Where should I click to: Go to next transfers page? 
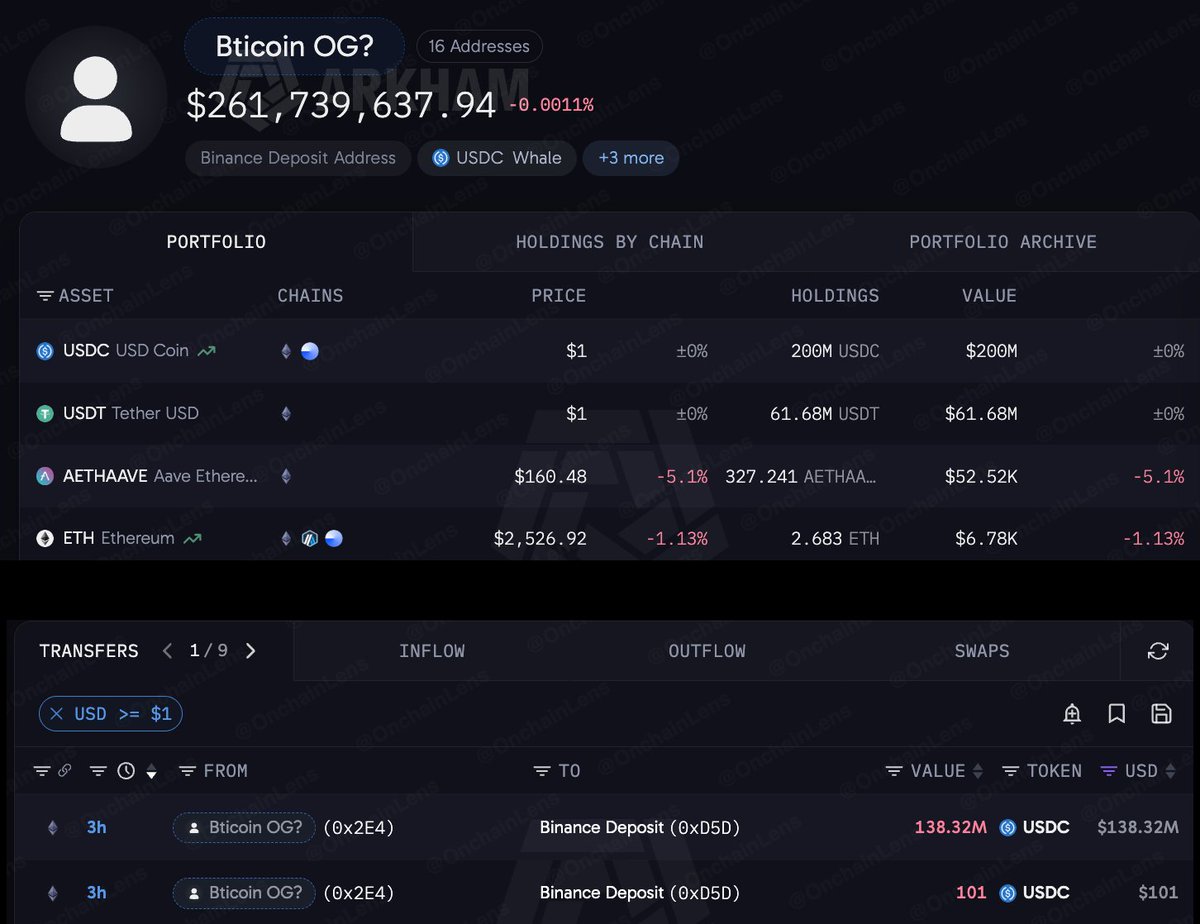click(251, 651)
